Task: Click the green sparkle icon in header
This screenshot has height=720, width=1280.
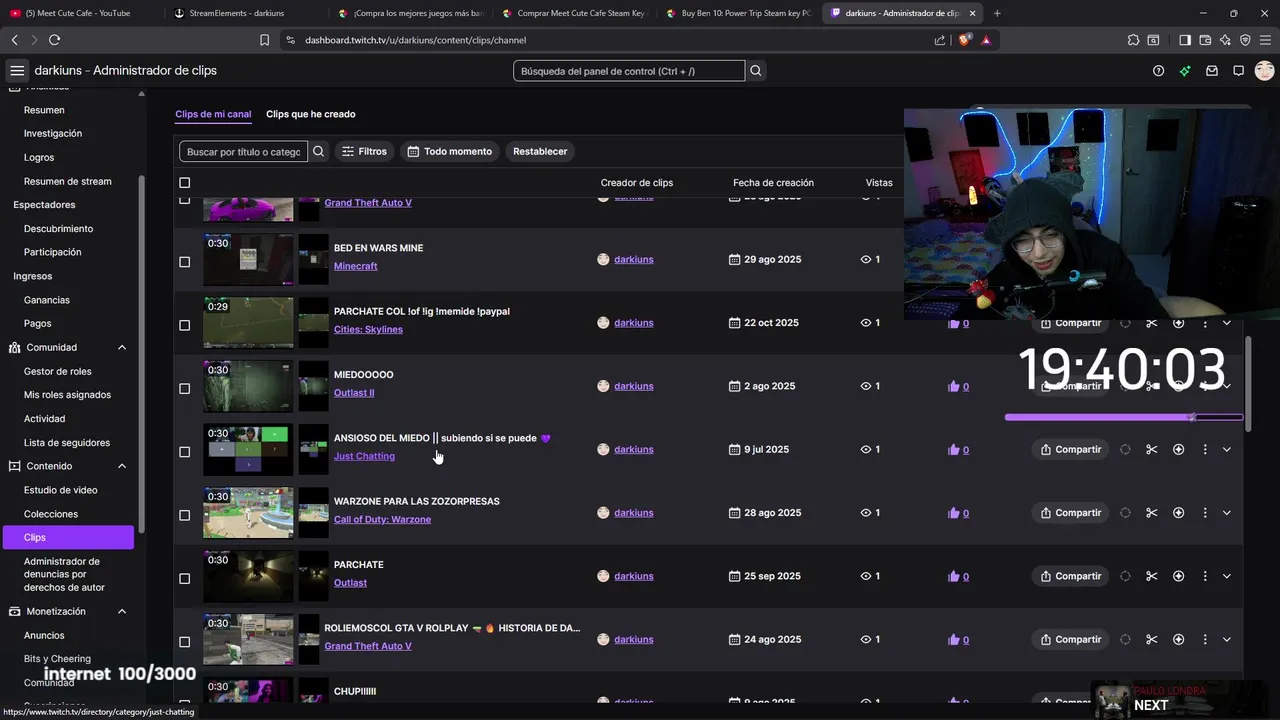Action: pos(1185,71)
